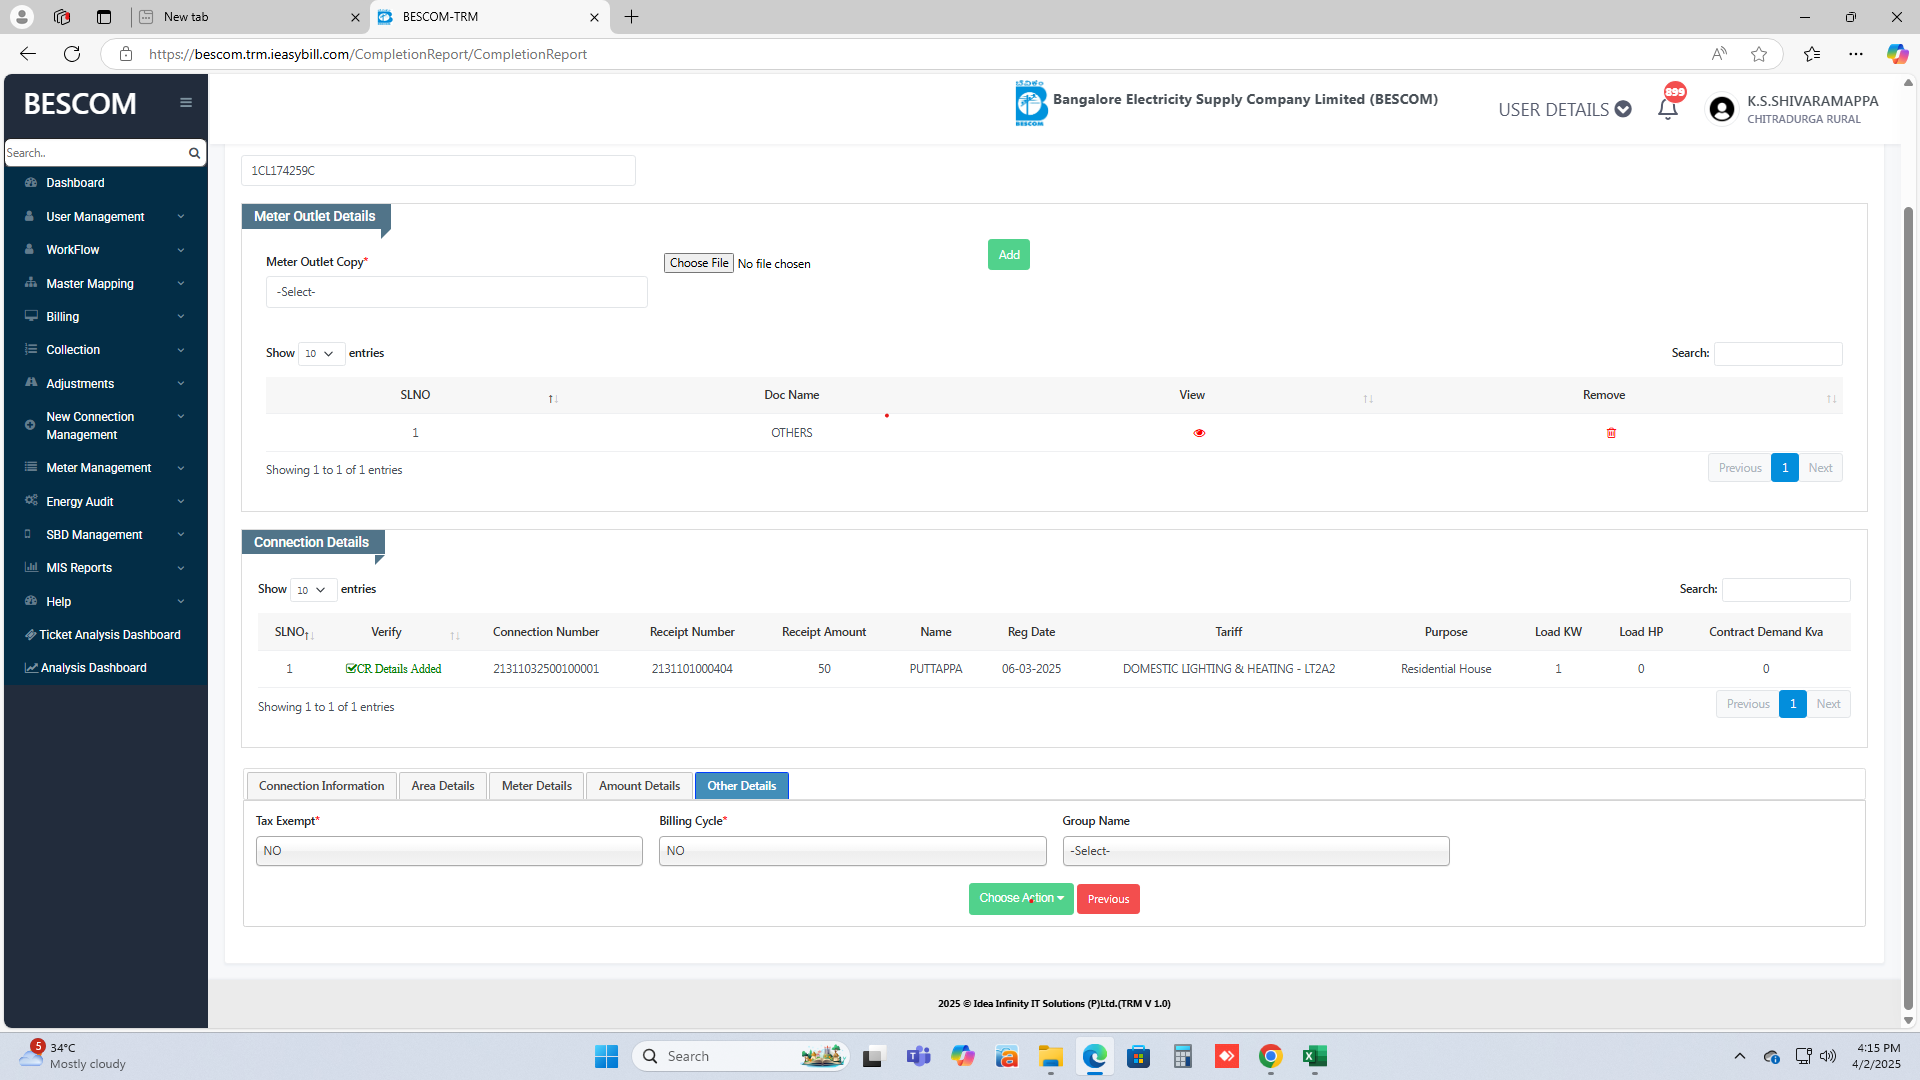Open Google Chrome from the taskbar
1920x1080 pixels.
pyautogui.click(x=1270, y=1056)
